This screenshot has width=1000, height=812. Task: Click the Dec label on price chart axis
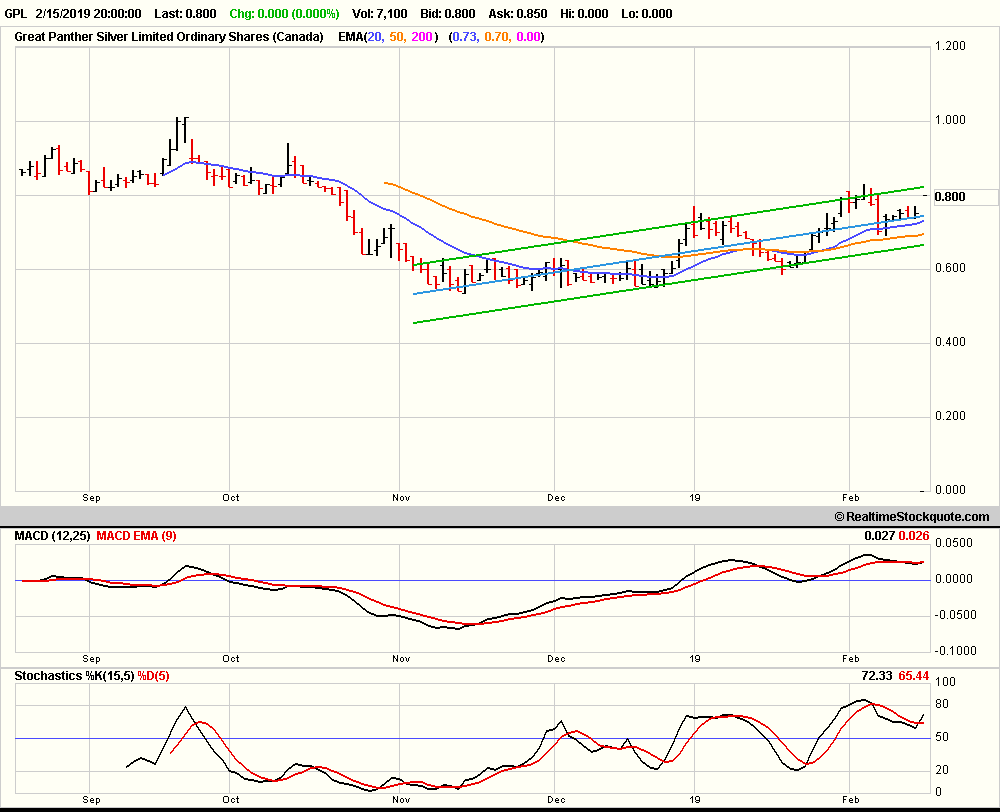(x=556, y=498)
